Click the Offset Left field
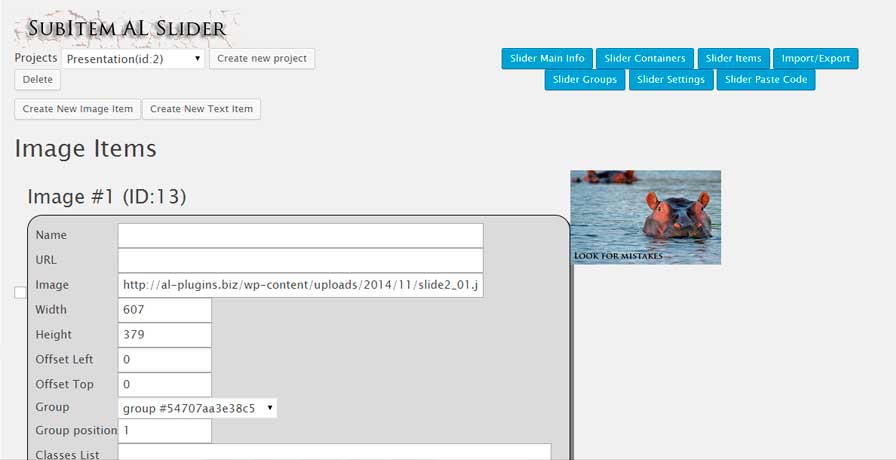This screenshot has height=460, width=896. [x=165, y=359]
